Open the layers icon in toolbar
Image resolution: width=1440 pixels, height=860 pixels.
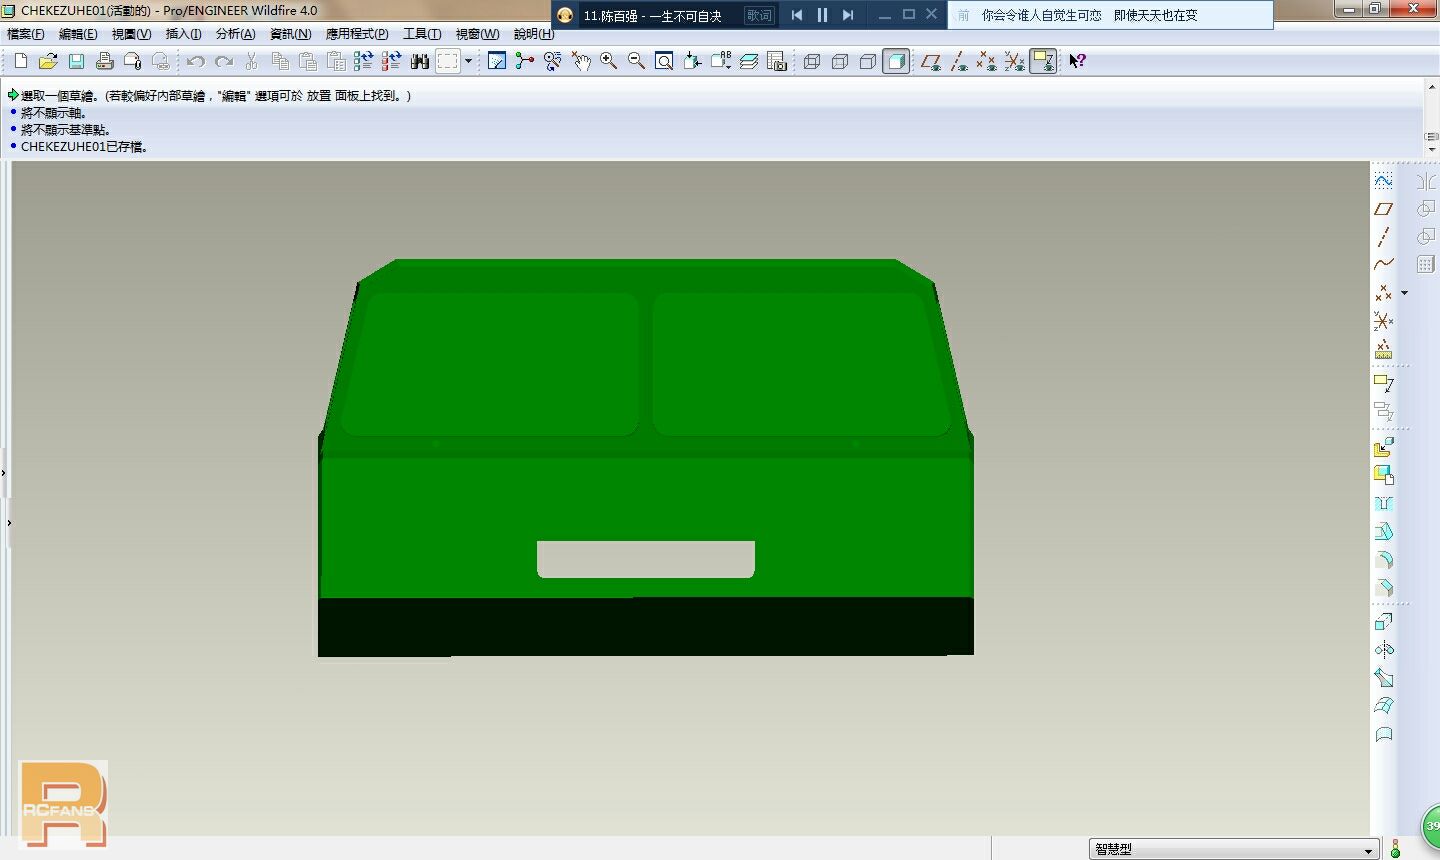(x=748, y=62)
